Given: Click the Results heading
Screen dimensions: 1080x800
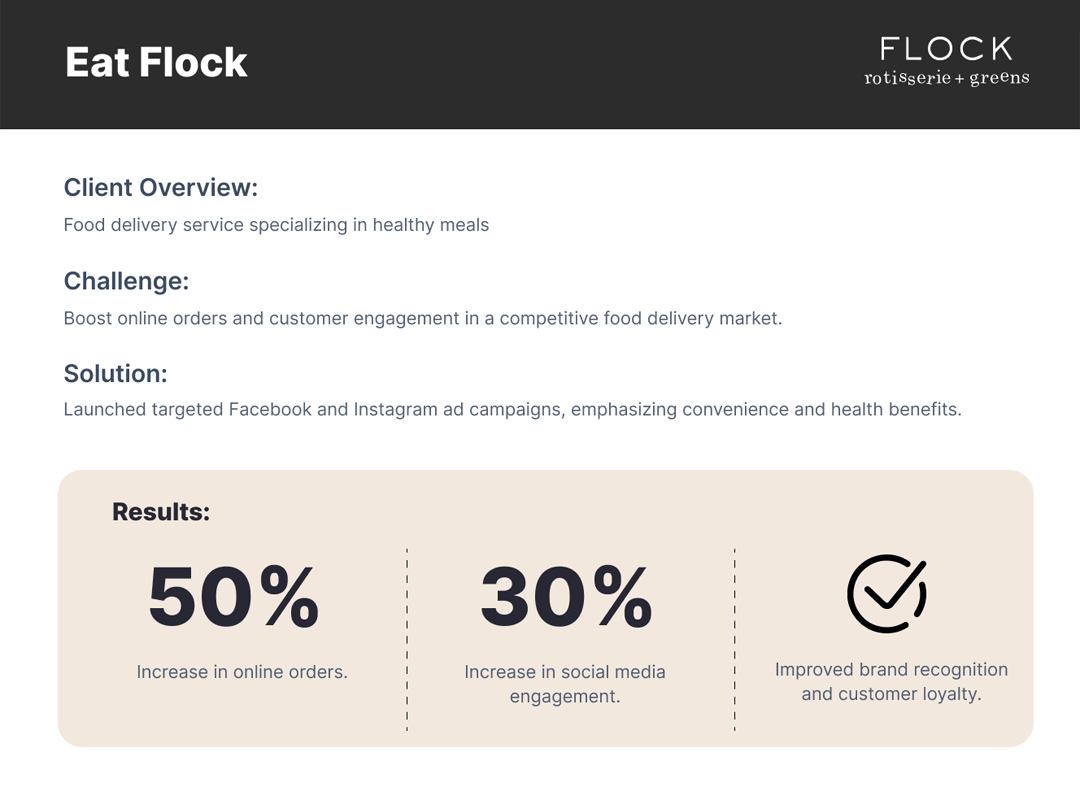Looking at the screenshot, I should (x=161, y=512).
